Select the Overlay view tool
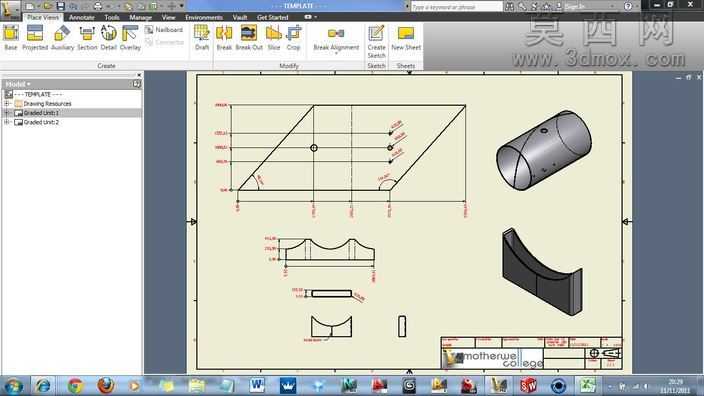Screen dimensions: 704x396 [x=130, y=38]
